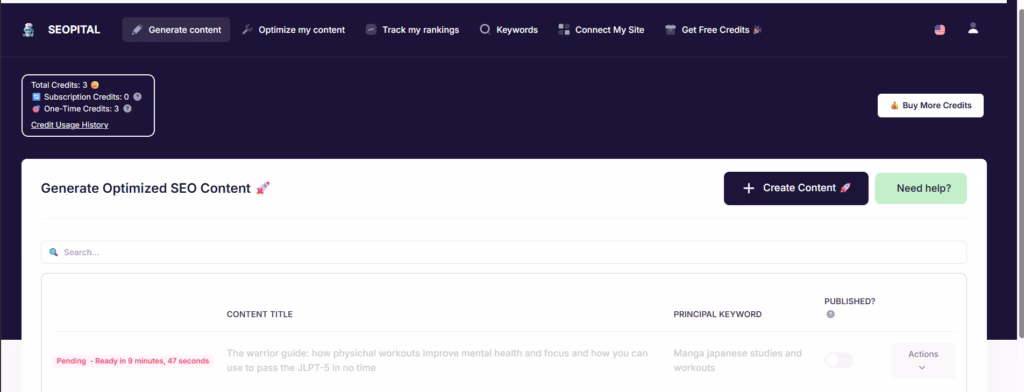The width and height of the screenshot is (1024, 392).
Task: Toggle Published switch for warrior guide row
Action: point(839,360)
